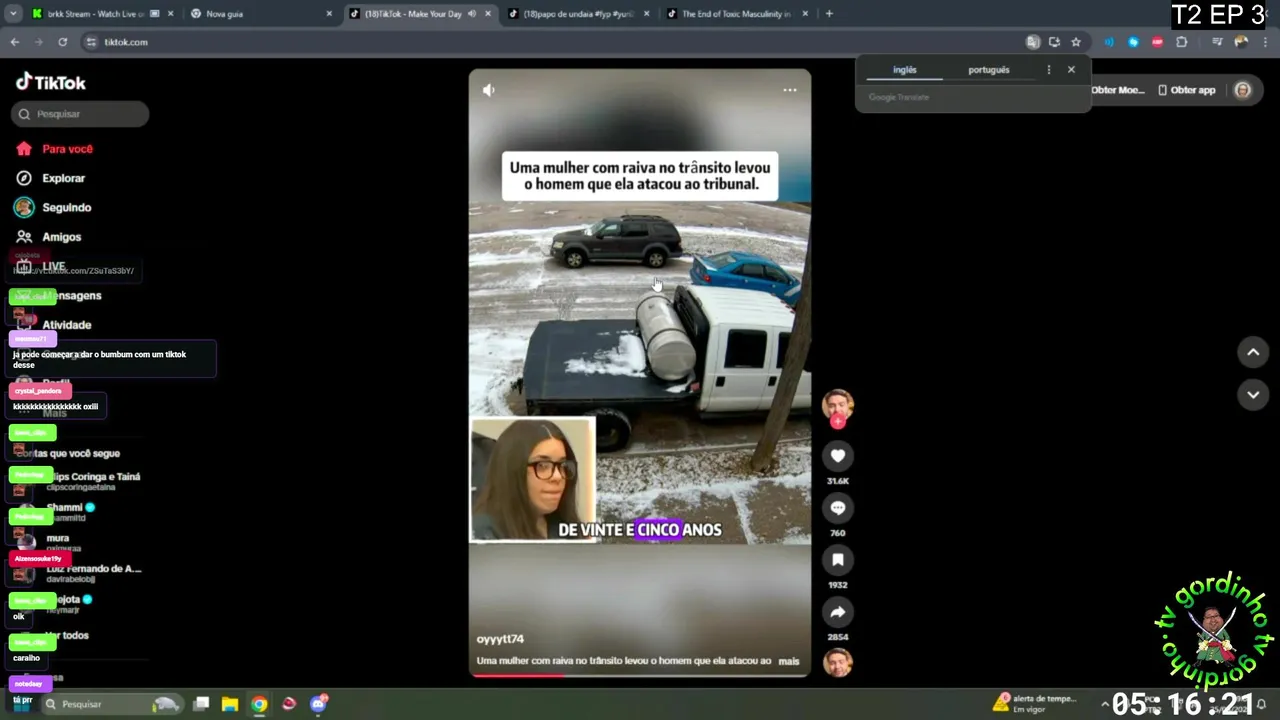
Task: Open the creator's profile avatar beside the video
Action: pyautogui.click(x=838, y=404)
